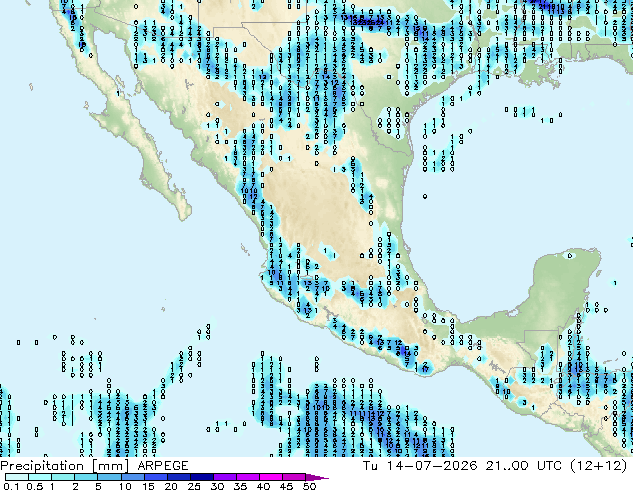Click the 35–40 mm magenta legend swatch

click(x=248, y=477)
